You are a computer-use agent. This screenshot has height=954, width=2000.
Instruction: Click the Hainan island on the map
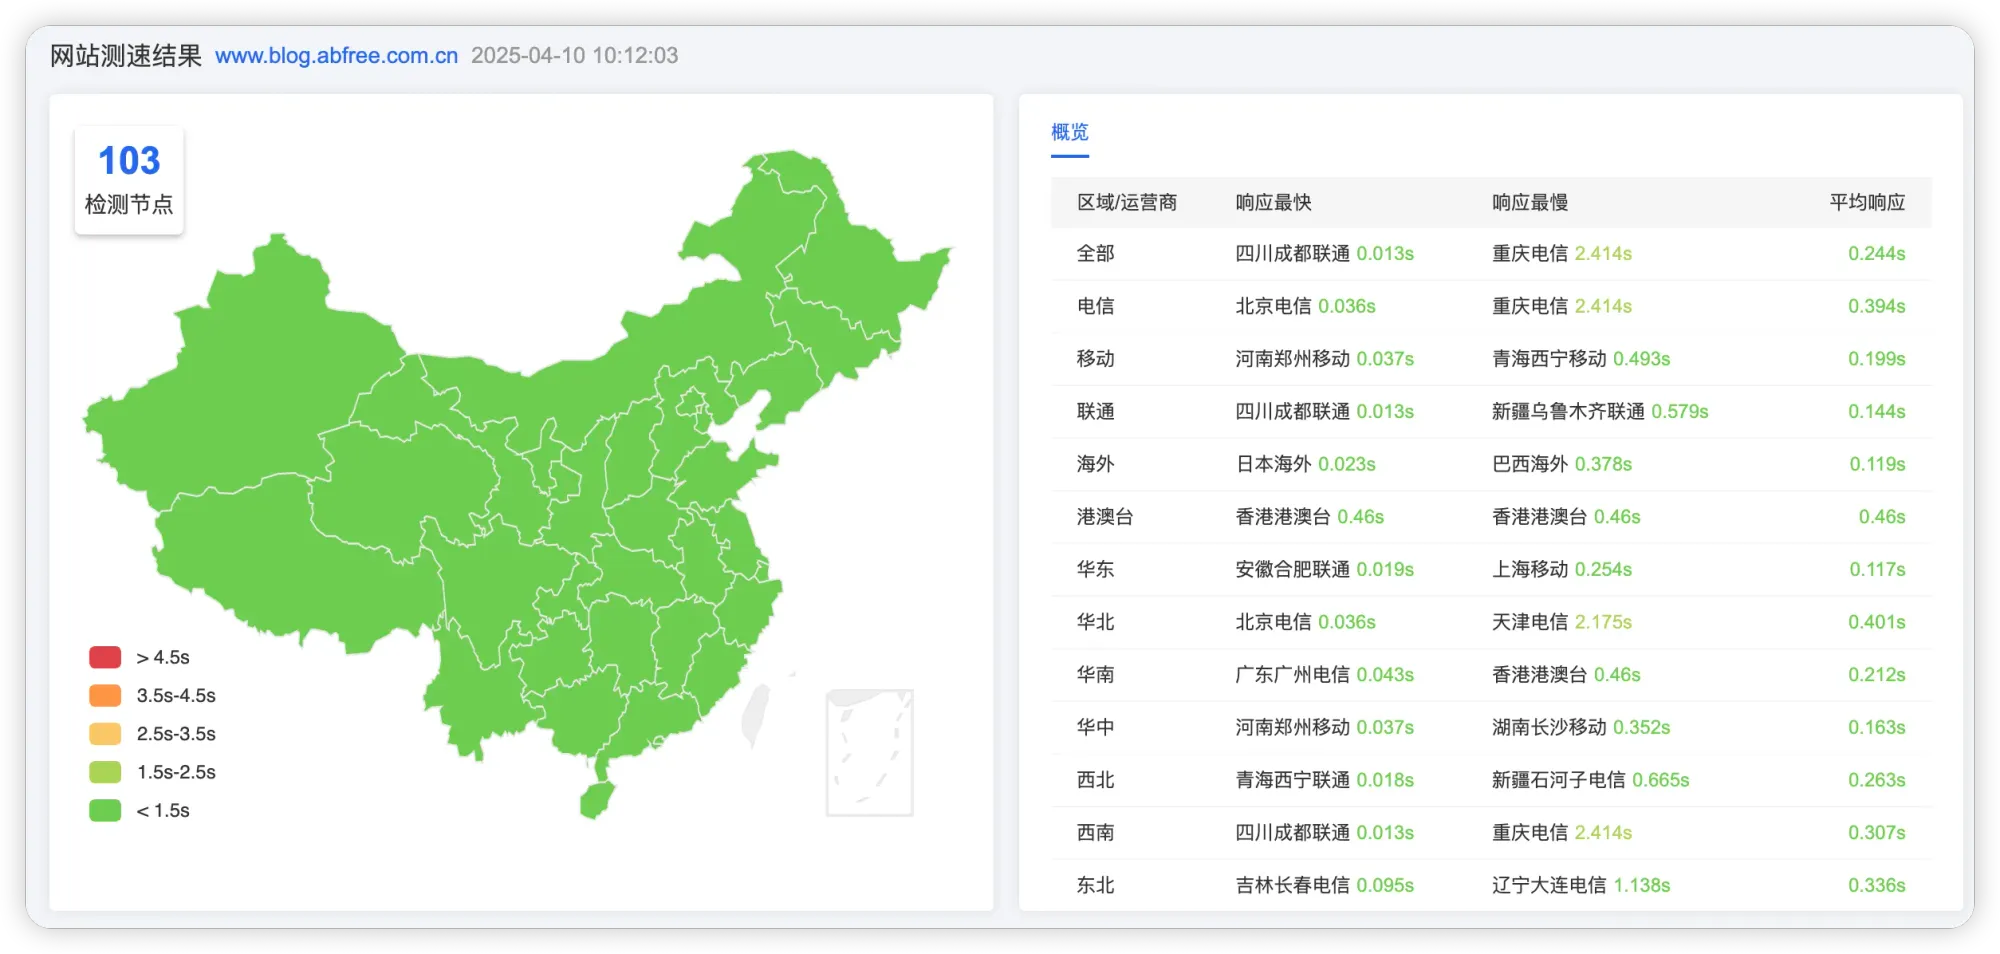click(597, 800)
